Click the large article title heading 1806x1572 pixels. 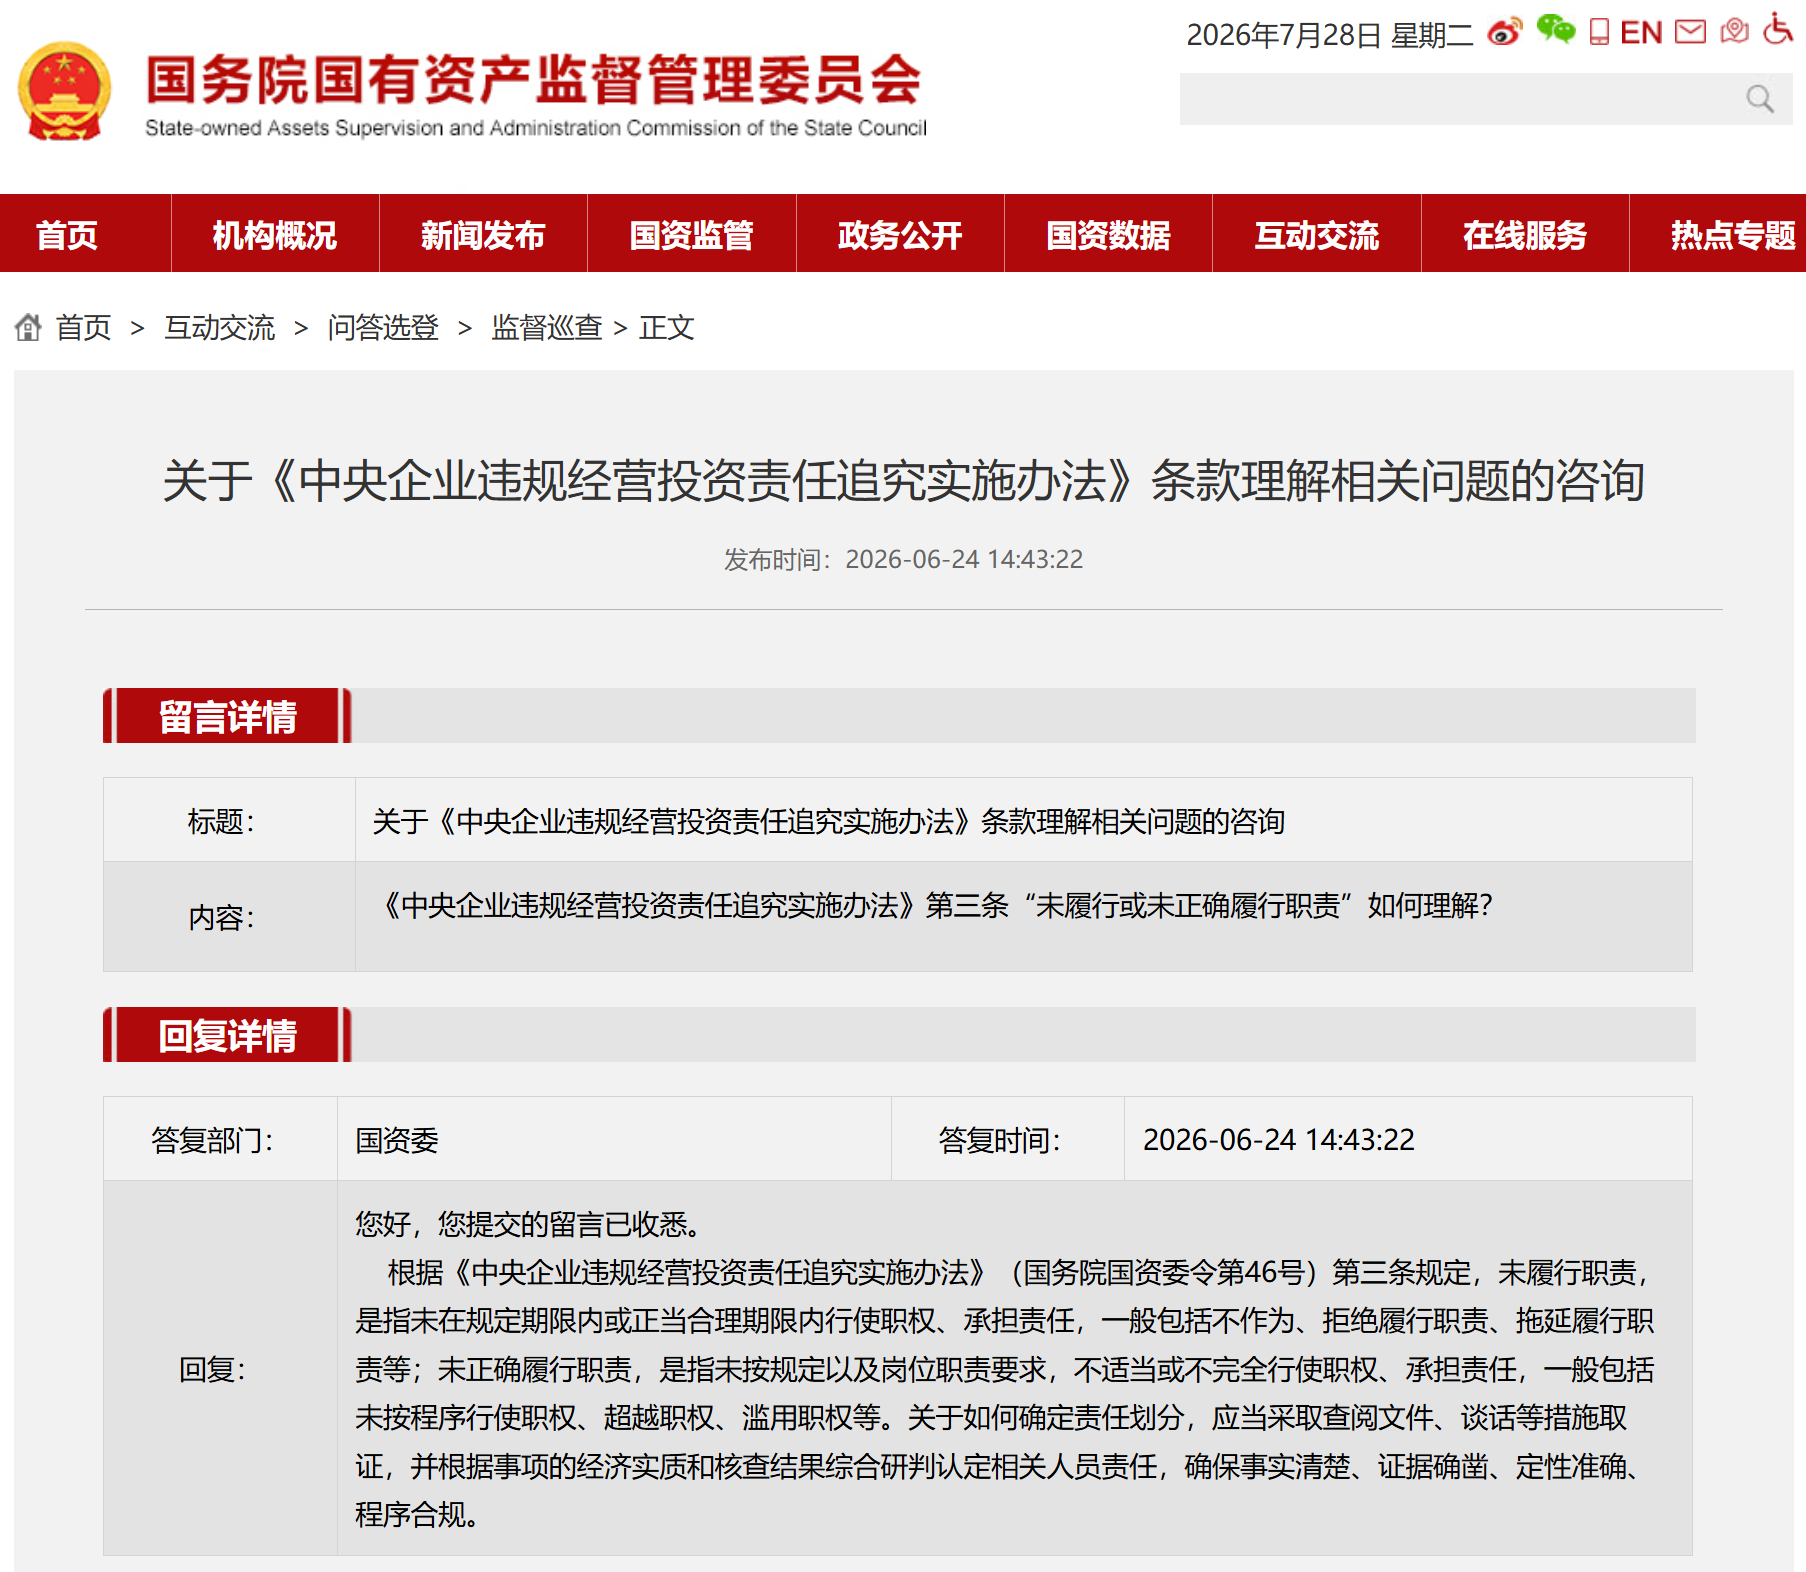pyautogui.click(x=903, y=481)
